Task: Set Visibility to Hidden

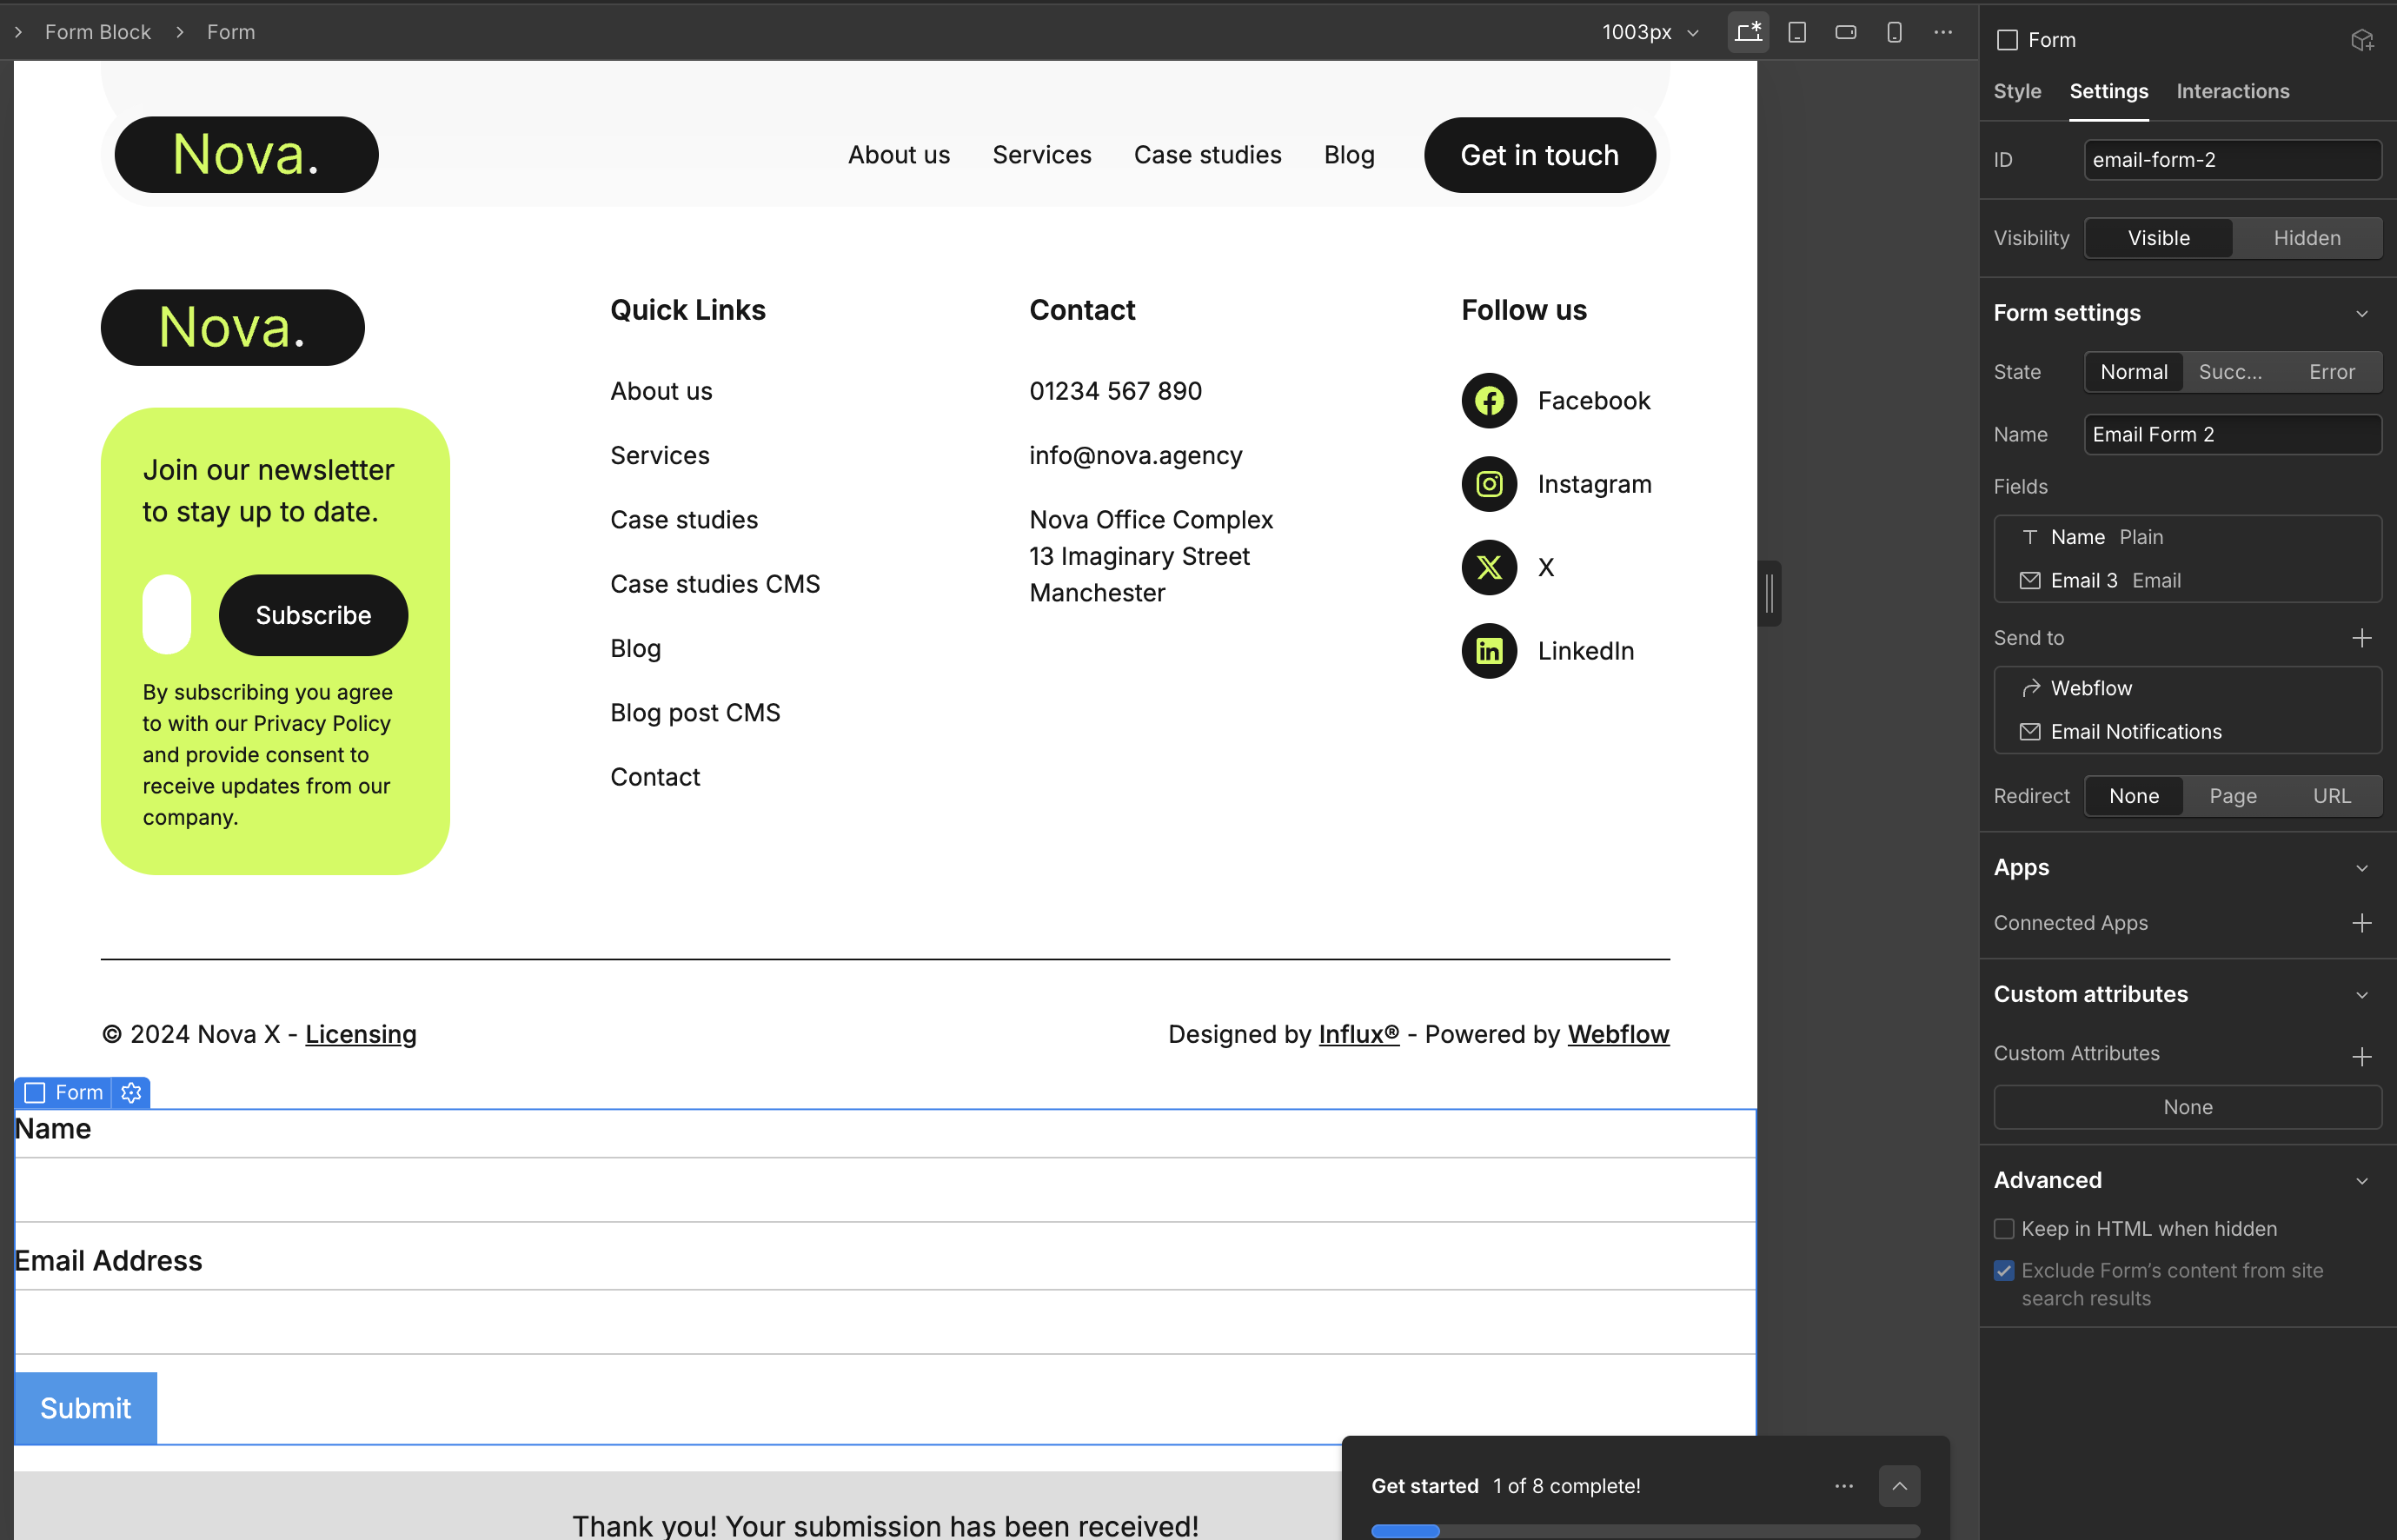Action: 2307,238
